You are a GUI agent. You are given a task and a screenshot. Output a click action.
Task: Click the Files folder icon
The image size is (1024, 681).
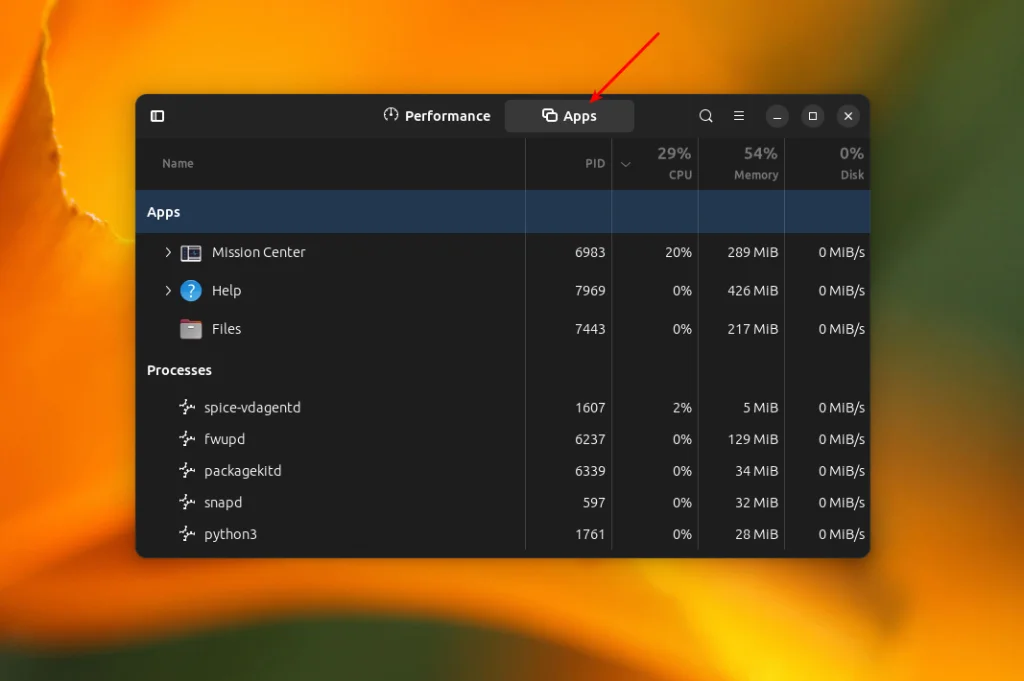pos(191,329)
